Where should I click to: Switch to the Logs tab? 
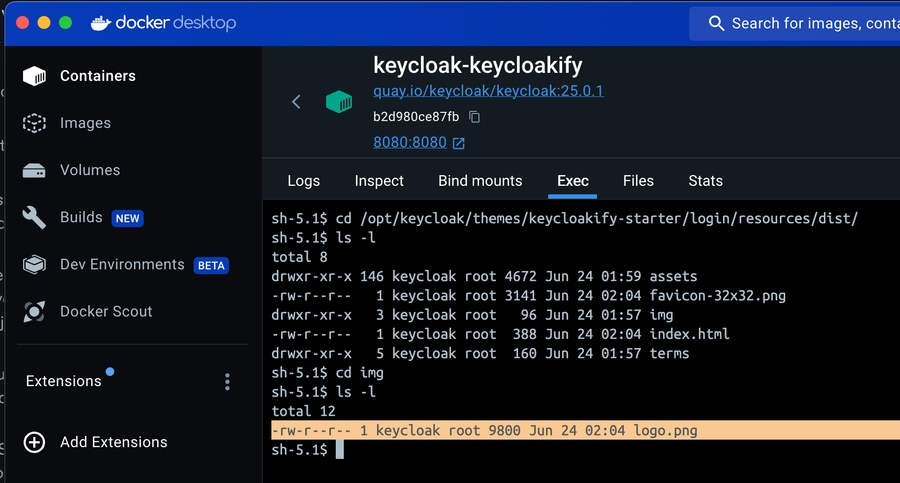(x=303, y=181)
